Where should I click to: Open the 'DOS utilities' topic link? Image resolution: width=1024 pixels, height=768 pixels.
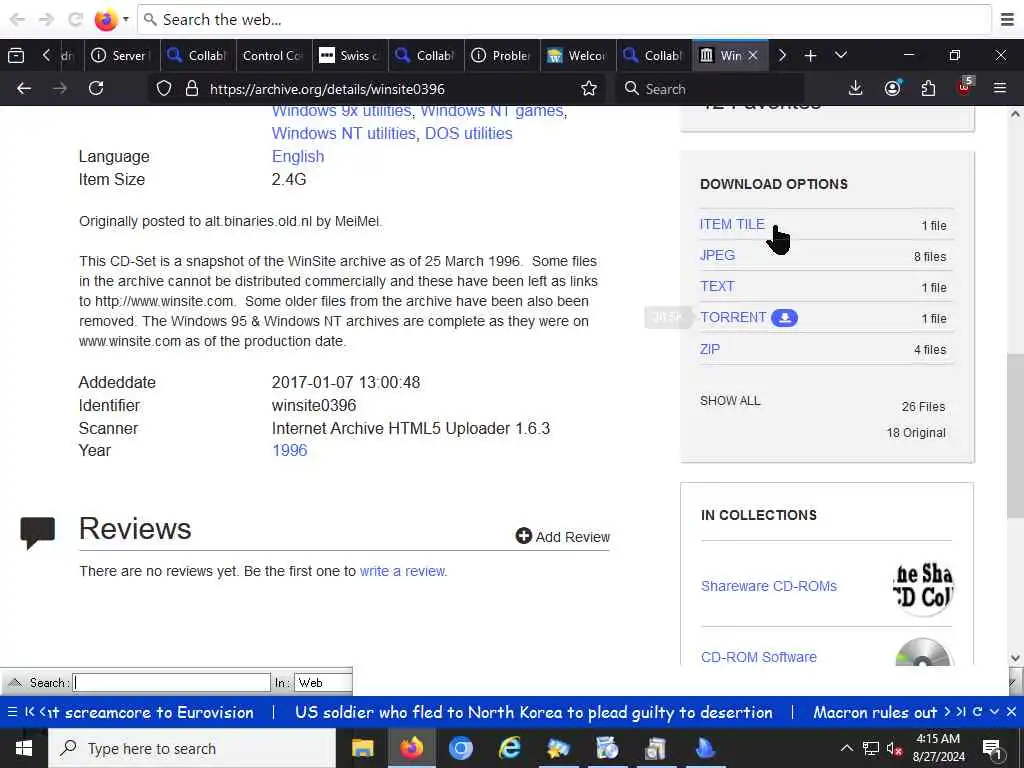469,133
